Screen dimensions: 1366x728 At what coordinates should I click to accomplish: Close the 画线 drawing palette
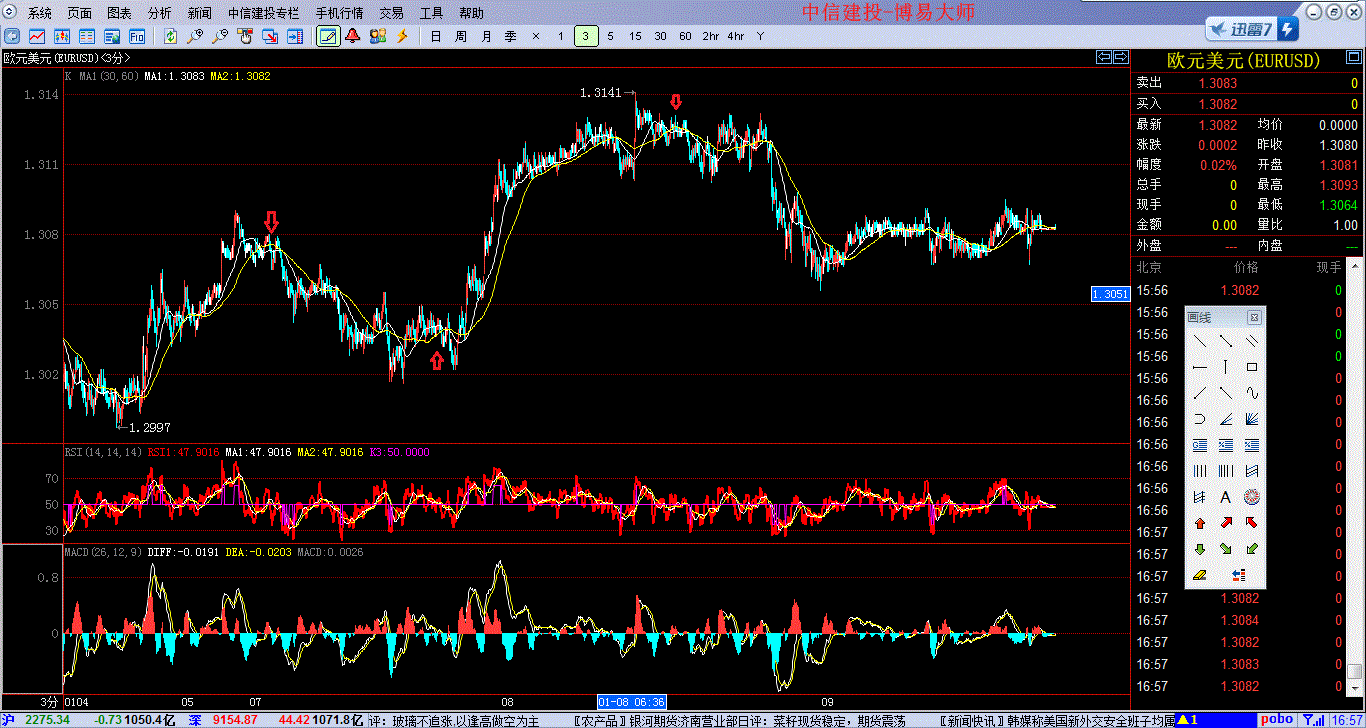[1254, 317]
